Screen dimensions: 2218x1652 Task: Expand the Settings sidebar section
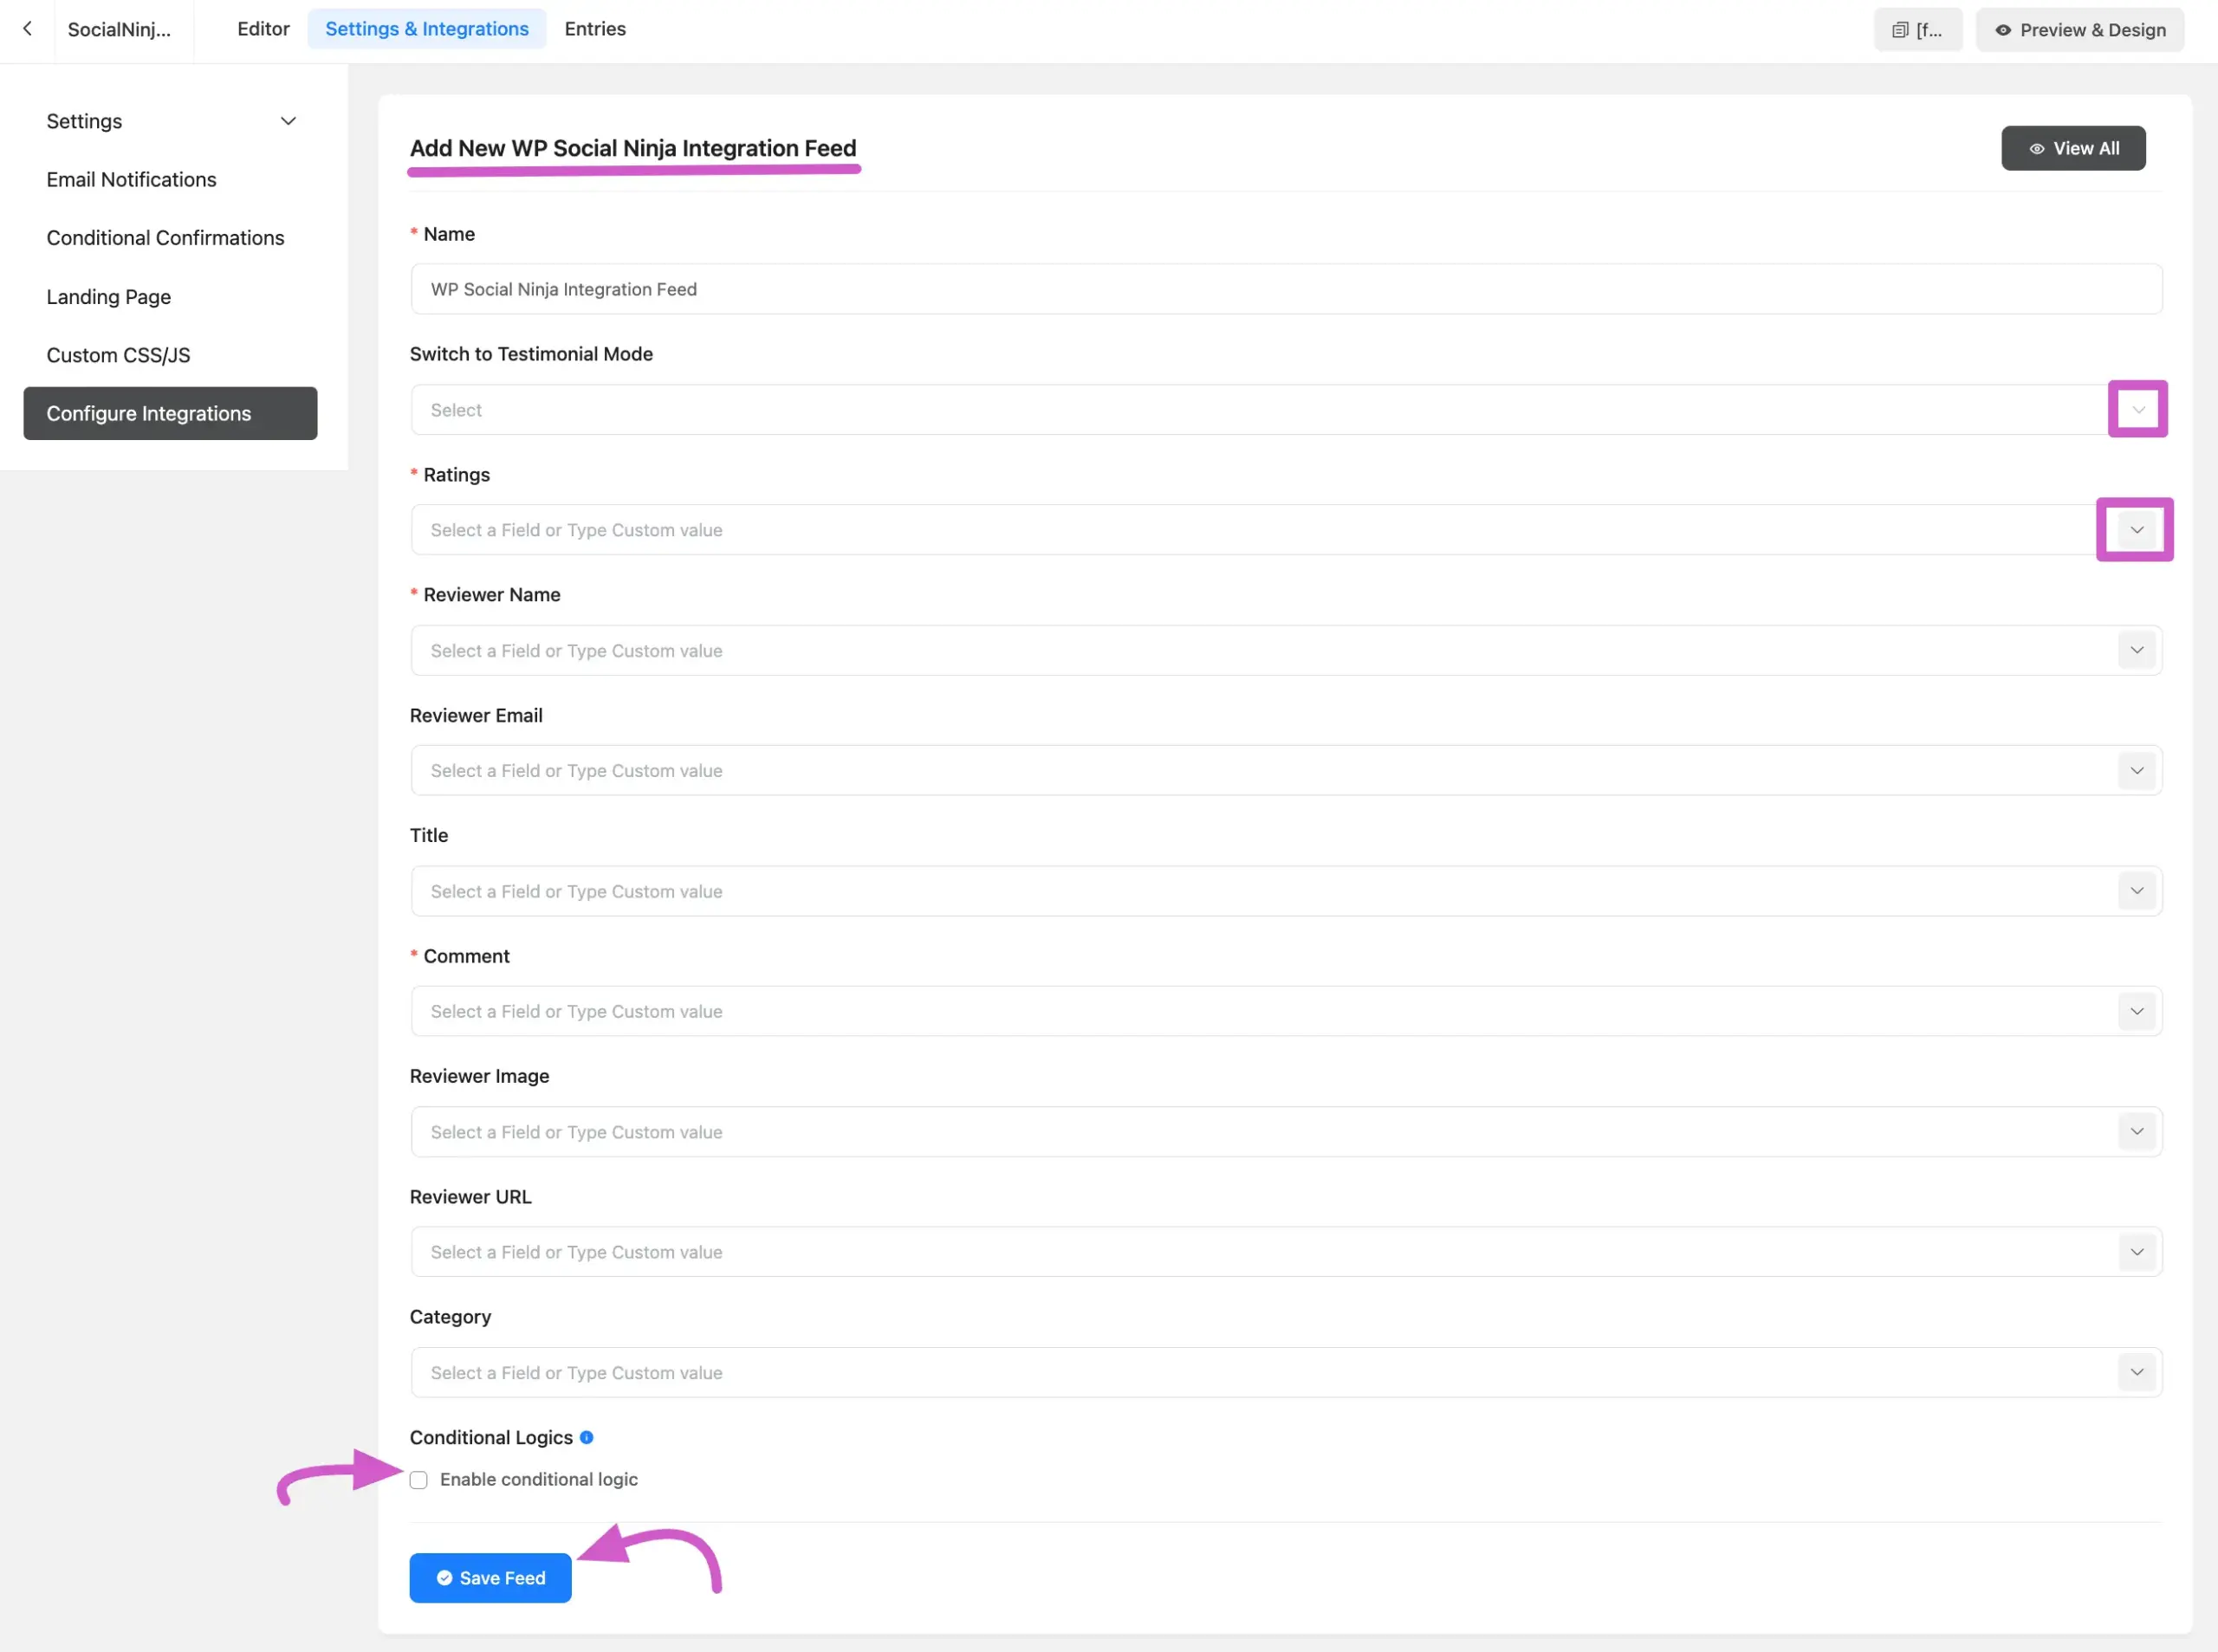click(171, 121)
